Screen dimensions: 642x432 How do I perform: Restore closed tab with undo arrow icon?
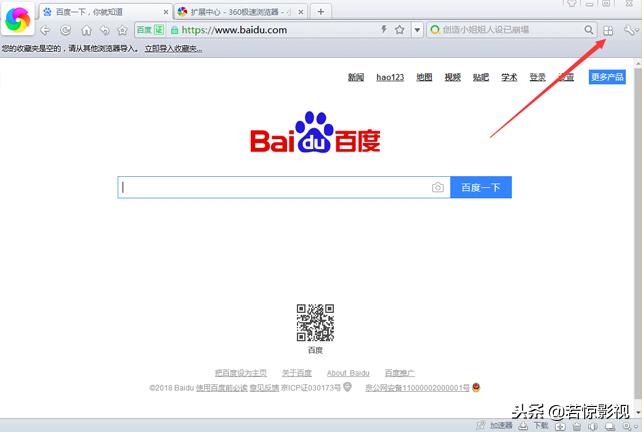point(105,30)
